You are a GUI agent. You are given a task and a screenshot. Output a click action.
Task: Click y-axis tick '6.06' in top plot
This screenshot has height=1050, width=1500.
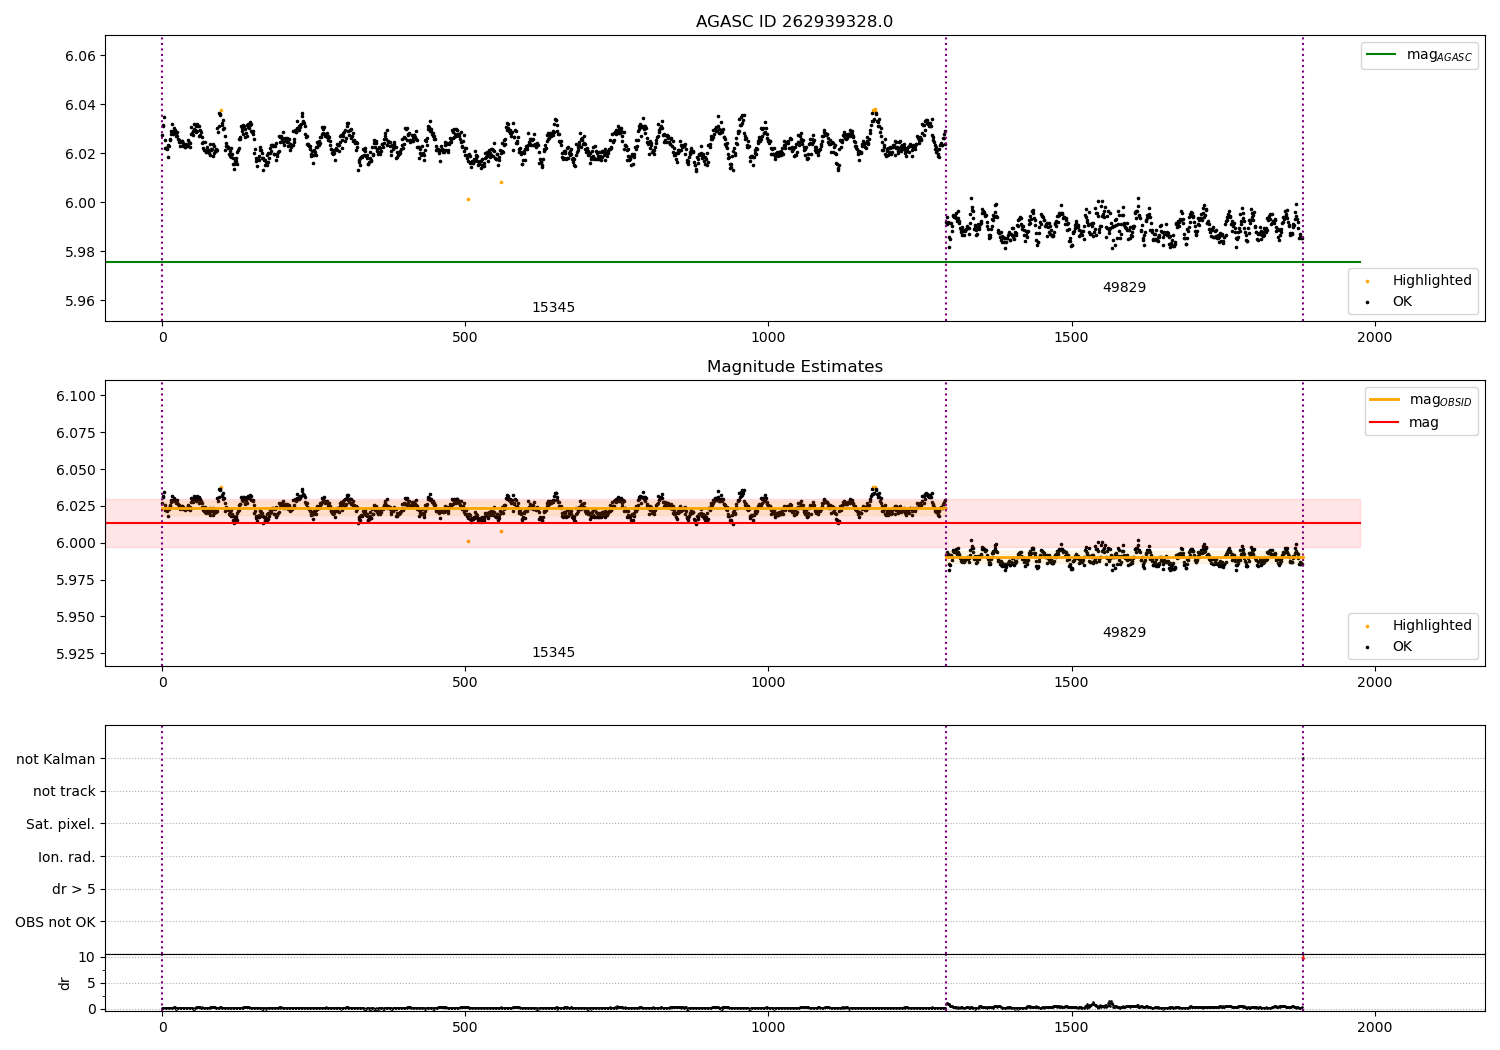80,56
